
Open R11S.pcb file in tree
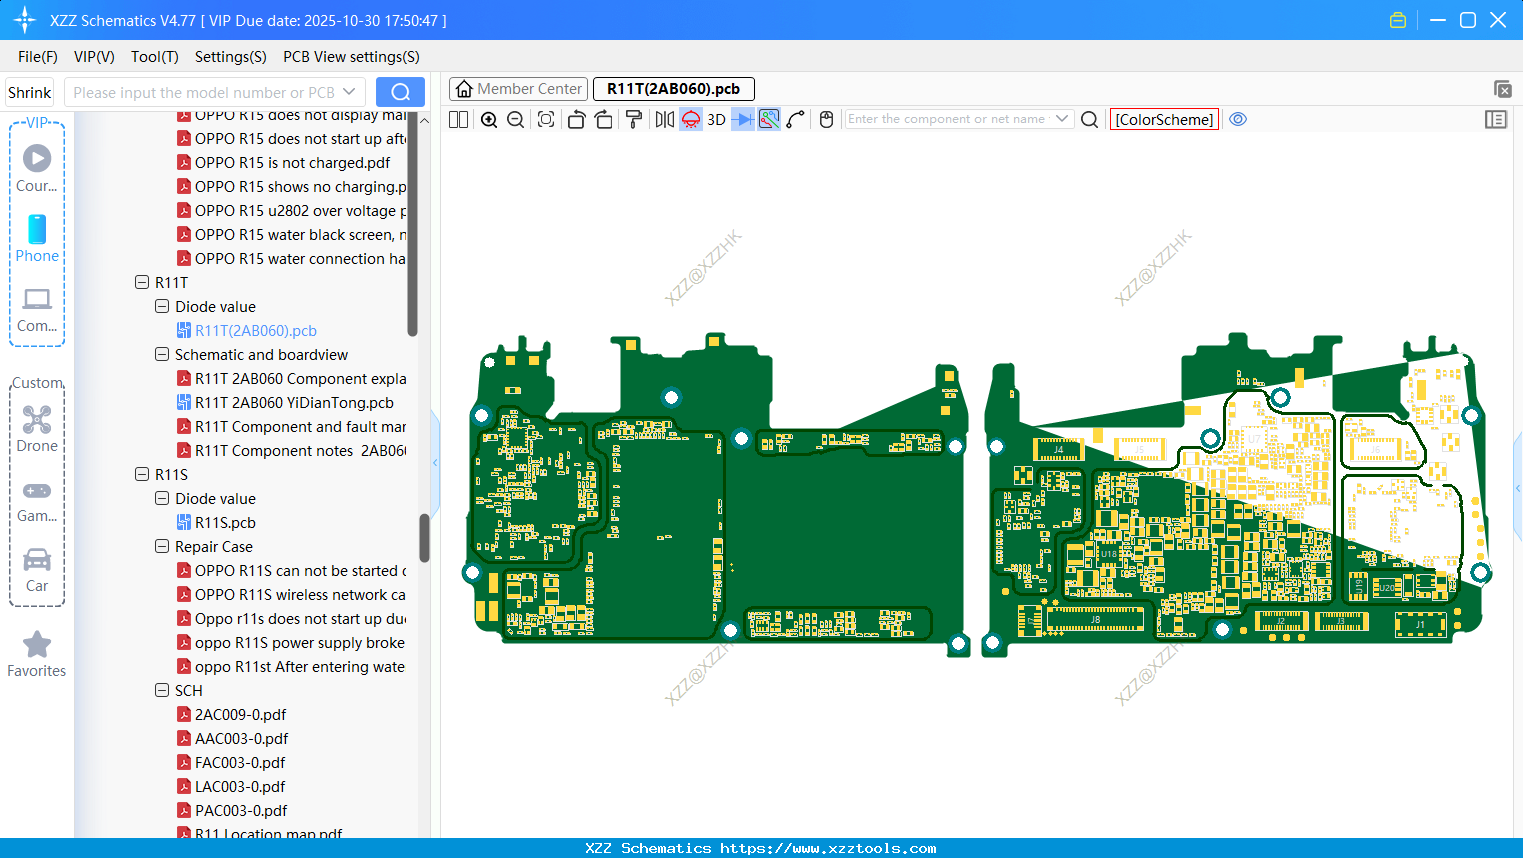225,523
